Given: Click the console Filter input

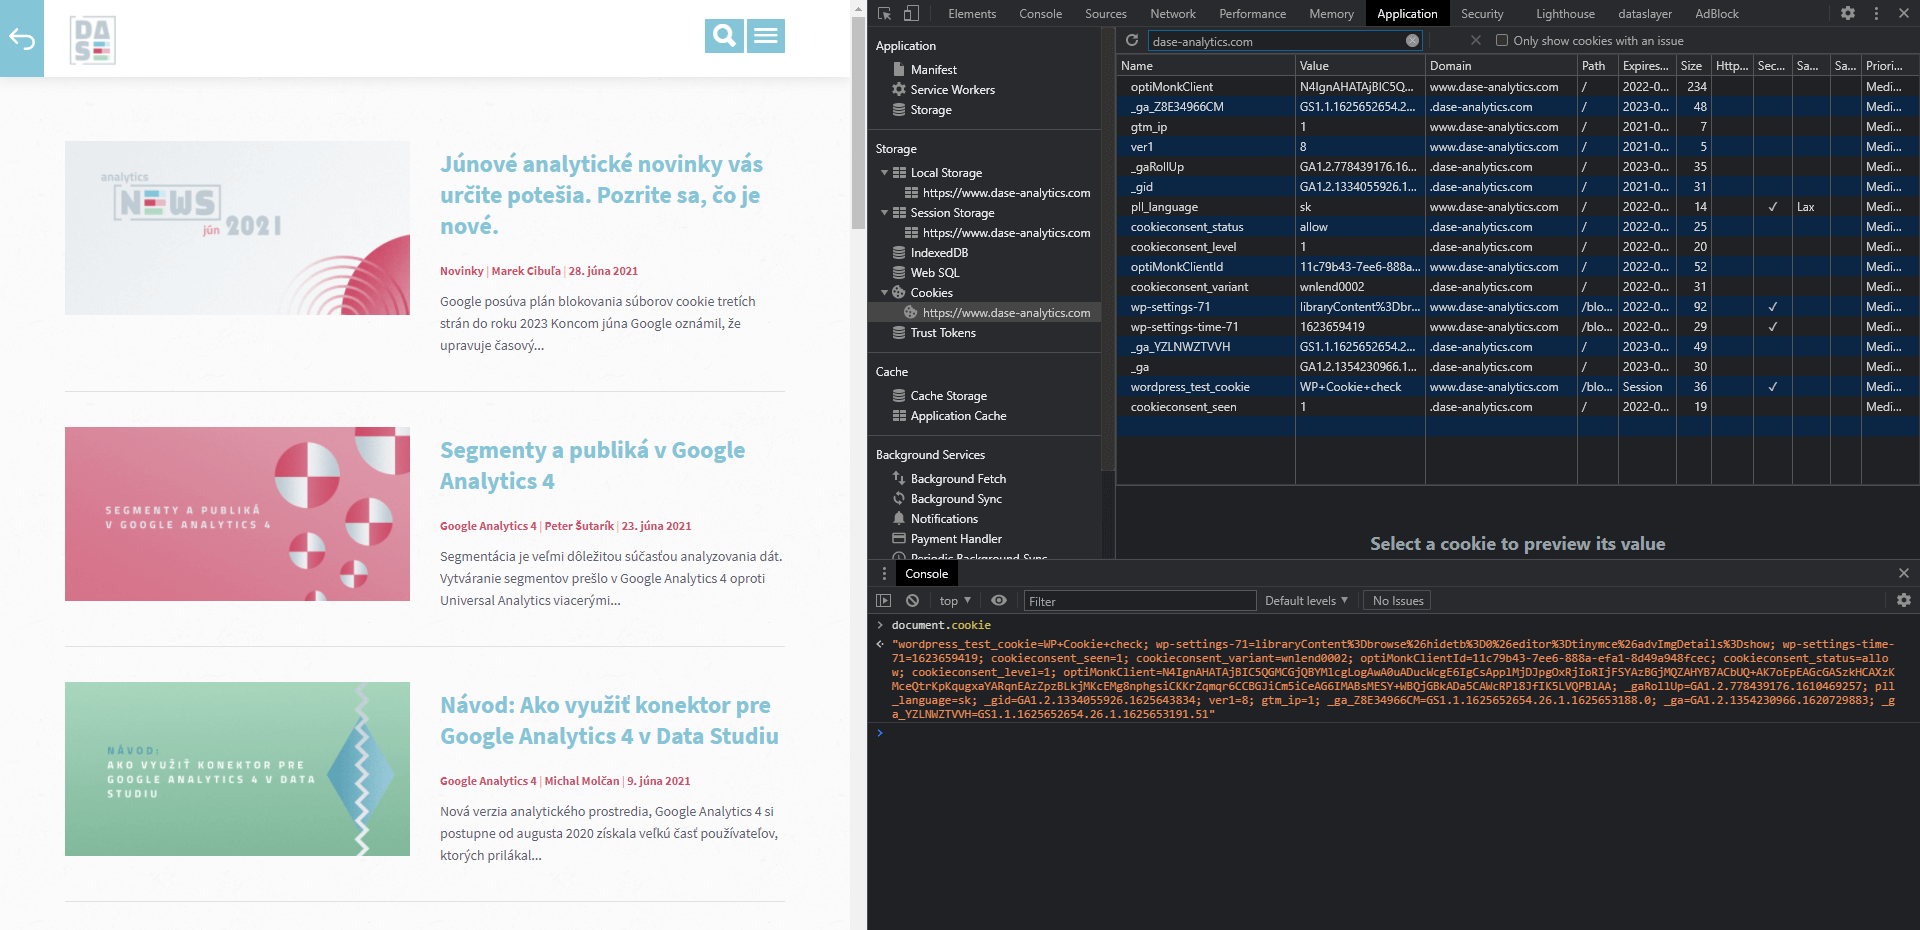Looking at the screenshot, I should (x=1140, y=600).
